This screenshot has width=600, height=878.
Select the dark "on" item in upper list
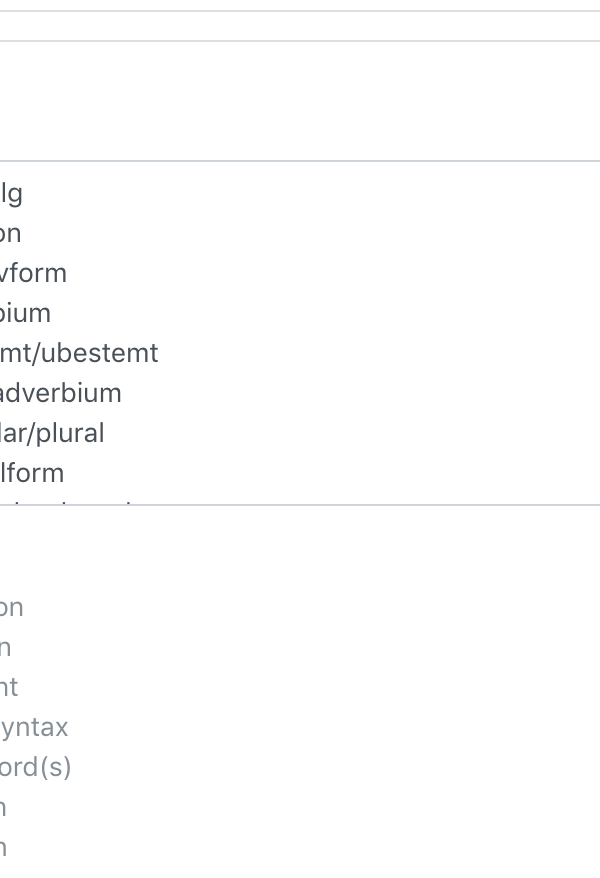tap(11, 233)
